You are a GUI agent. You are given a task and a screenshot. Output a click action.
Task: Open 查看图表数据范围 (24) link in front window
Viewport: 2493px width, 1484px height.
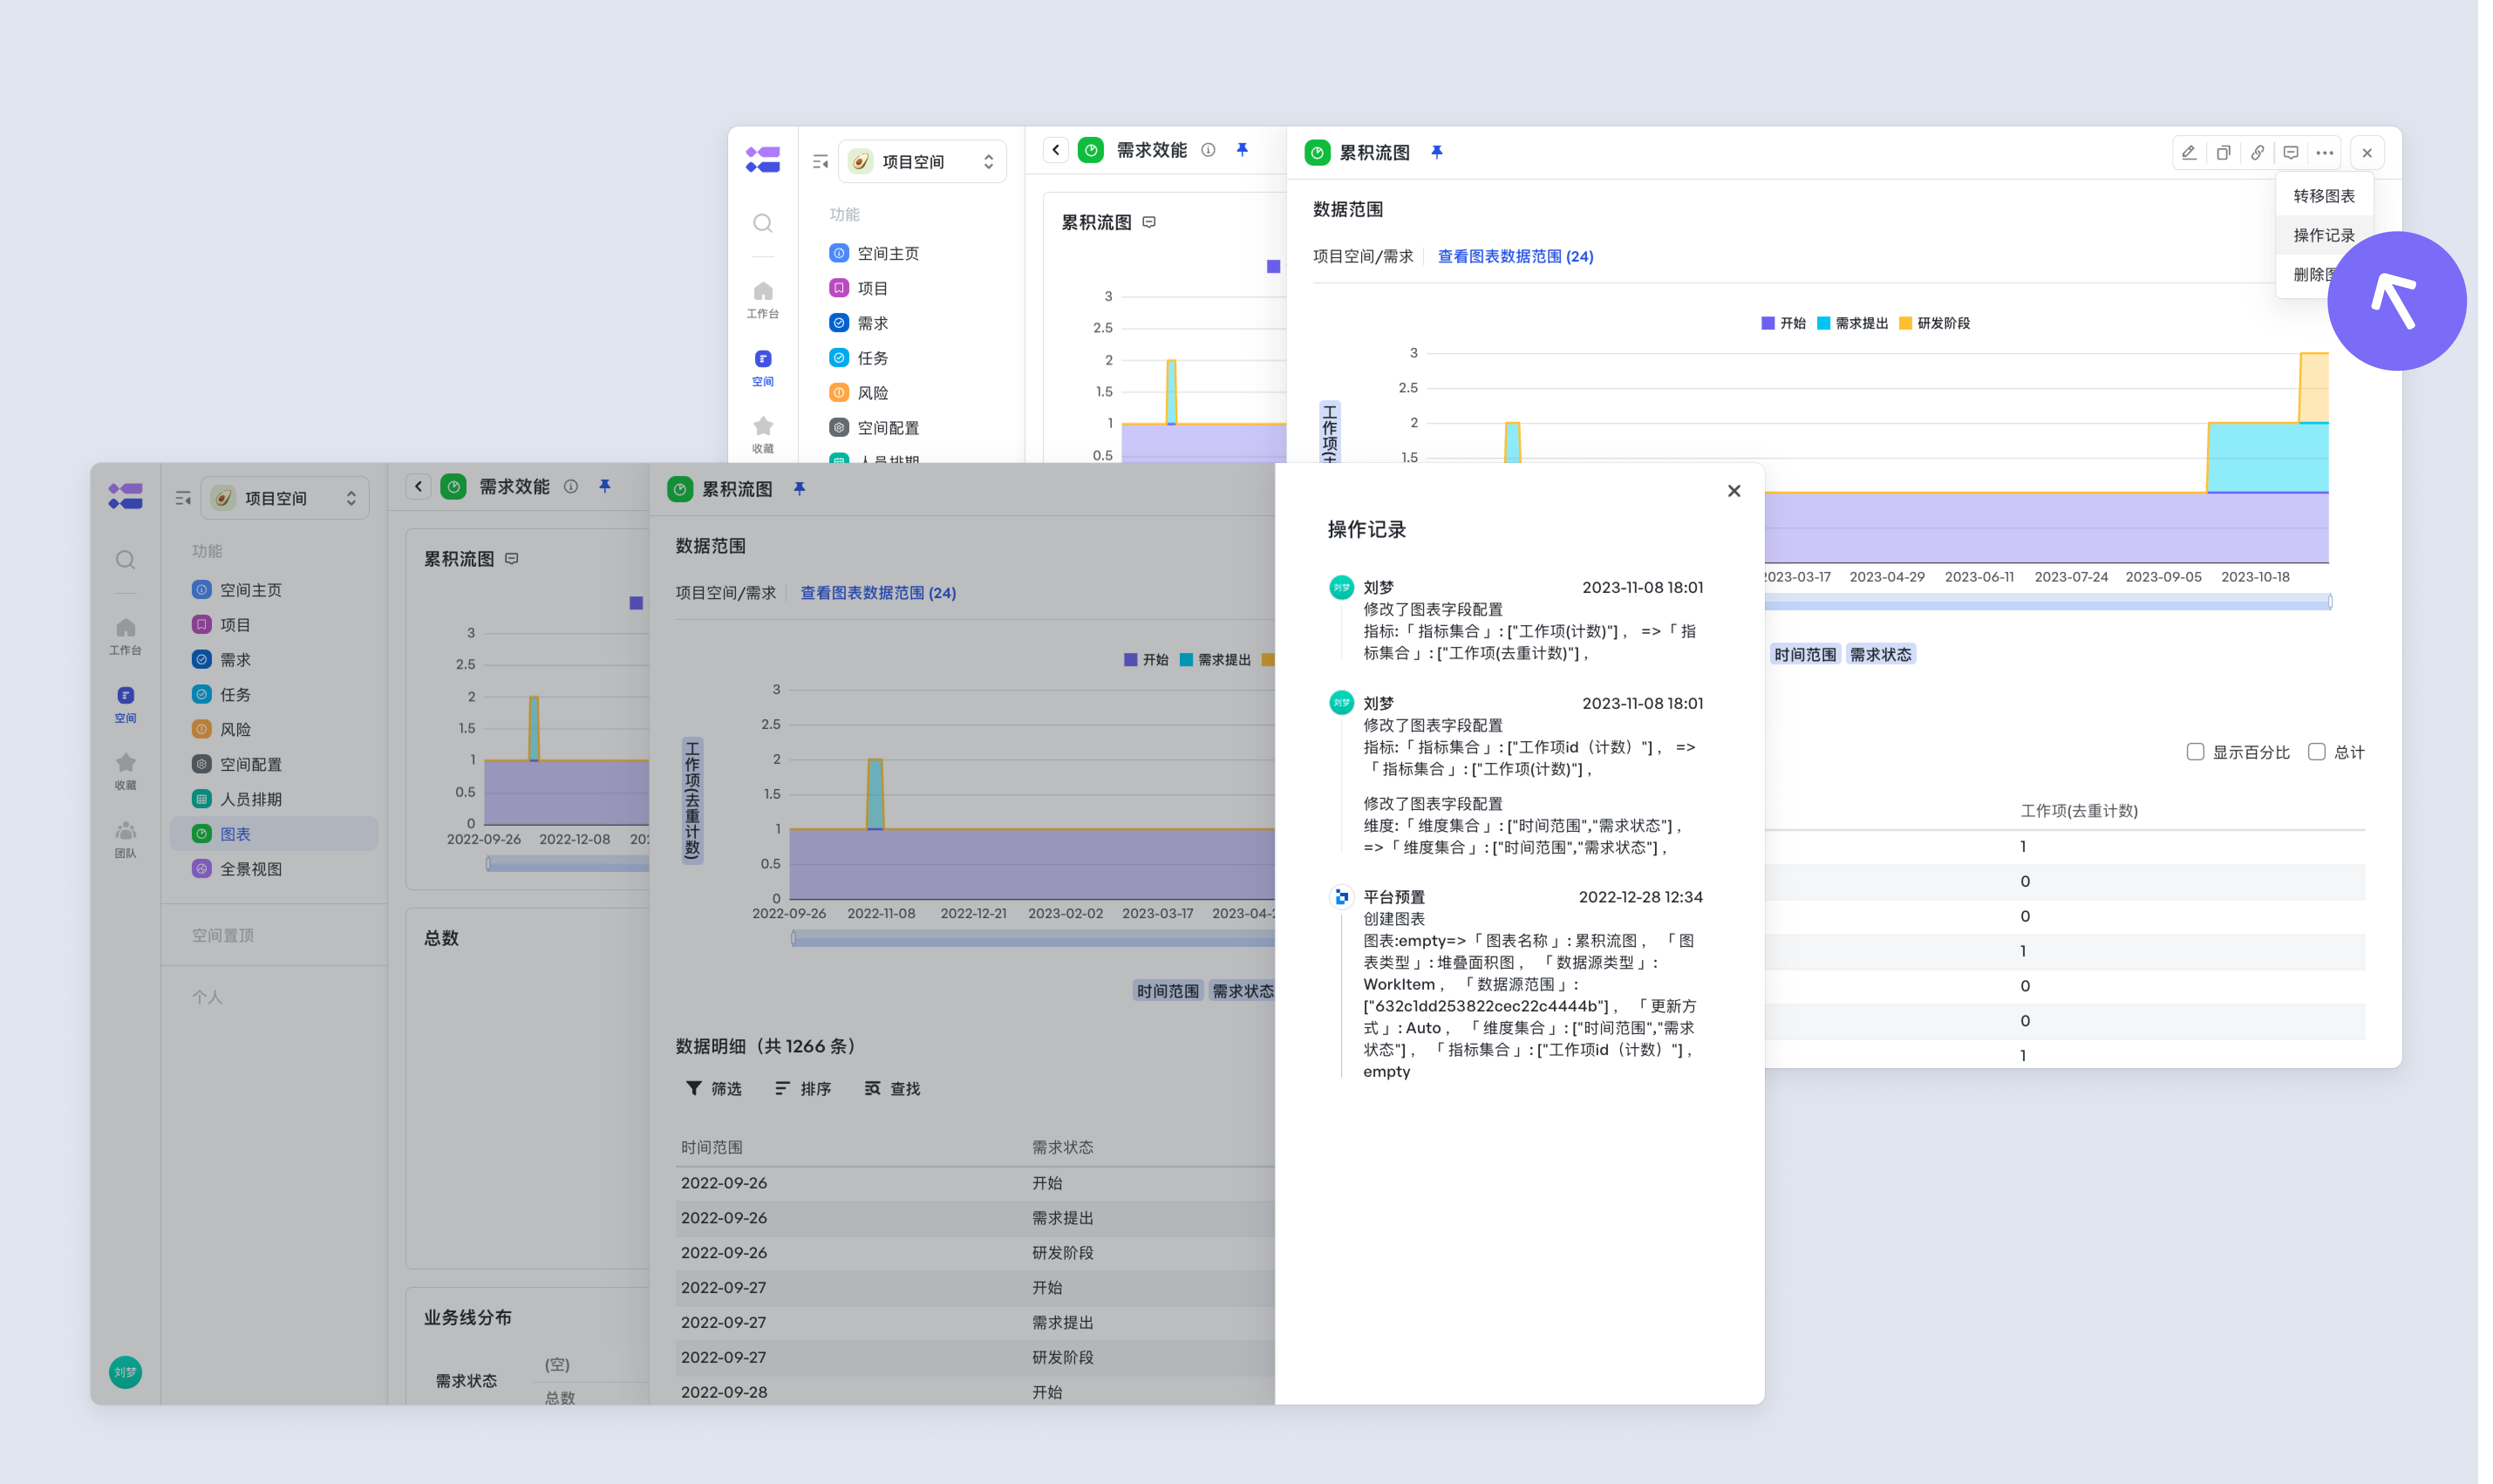coord(878,593)
